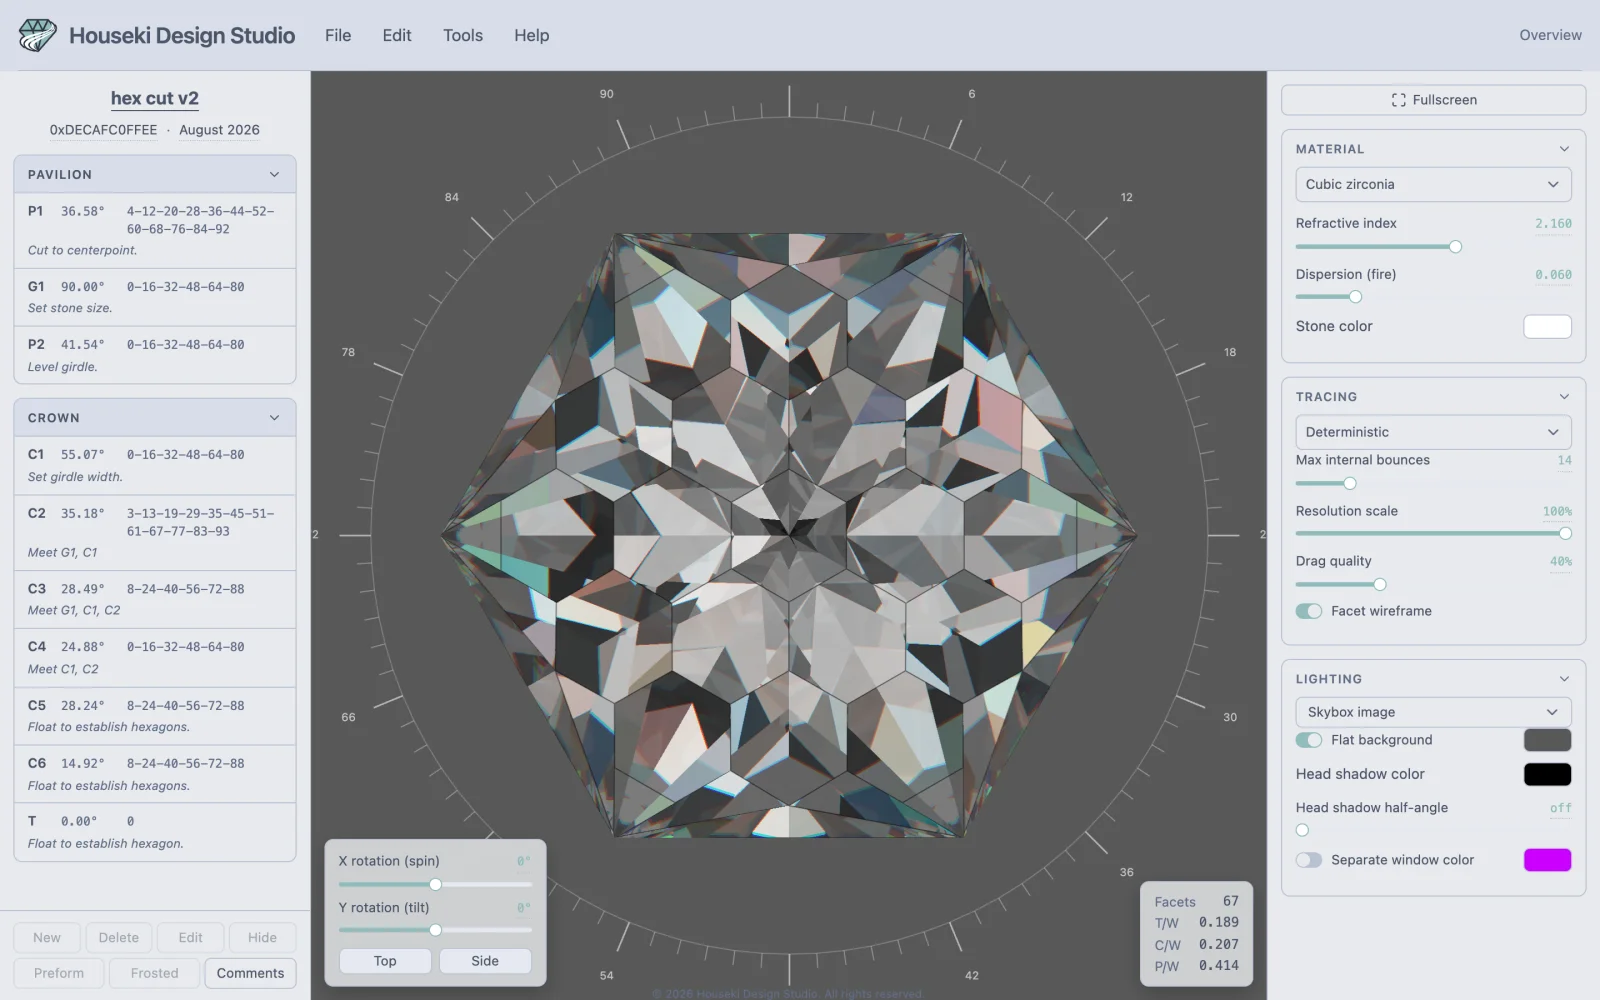This screenshot has height=1000, width=1600.
Task: Open the Skybox image lighting dropdown
Action: point(1433,712)
